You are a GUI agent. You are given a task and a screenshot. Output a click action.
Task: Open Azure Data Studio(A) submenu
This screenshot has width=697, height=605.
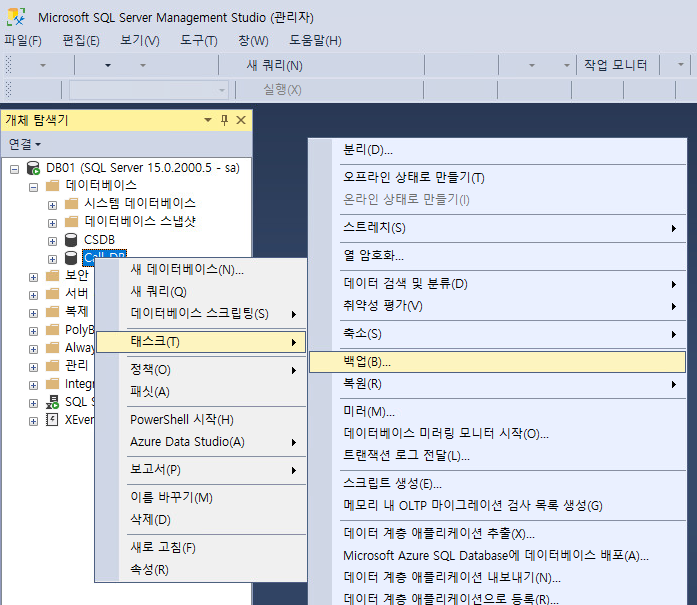[x=201, y=442]
